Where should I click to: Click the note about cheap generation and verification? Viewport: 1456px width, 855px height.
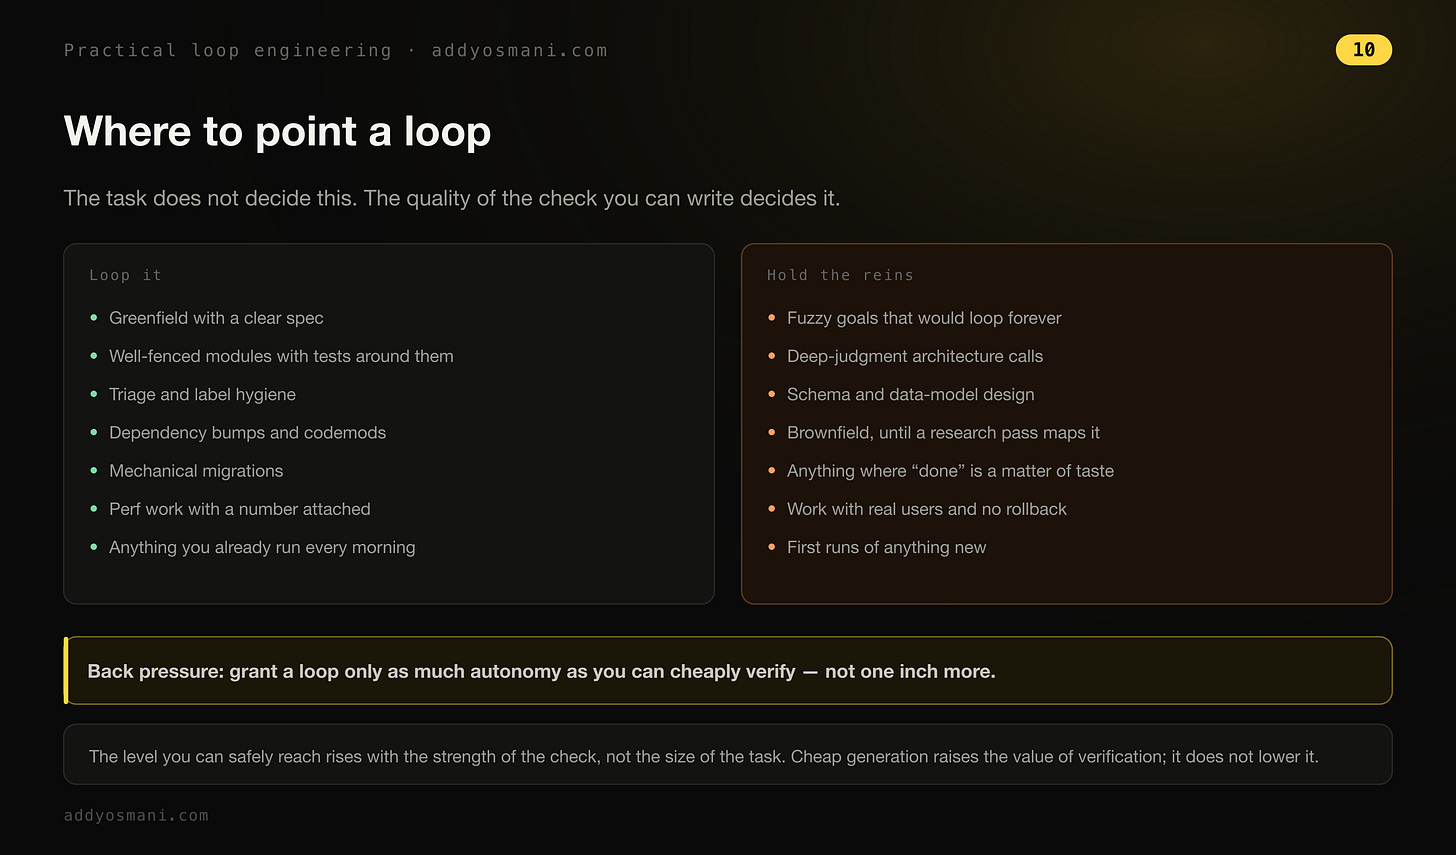(x=704, y=756)
